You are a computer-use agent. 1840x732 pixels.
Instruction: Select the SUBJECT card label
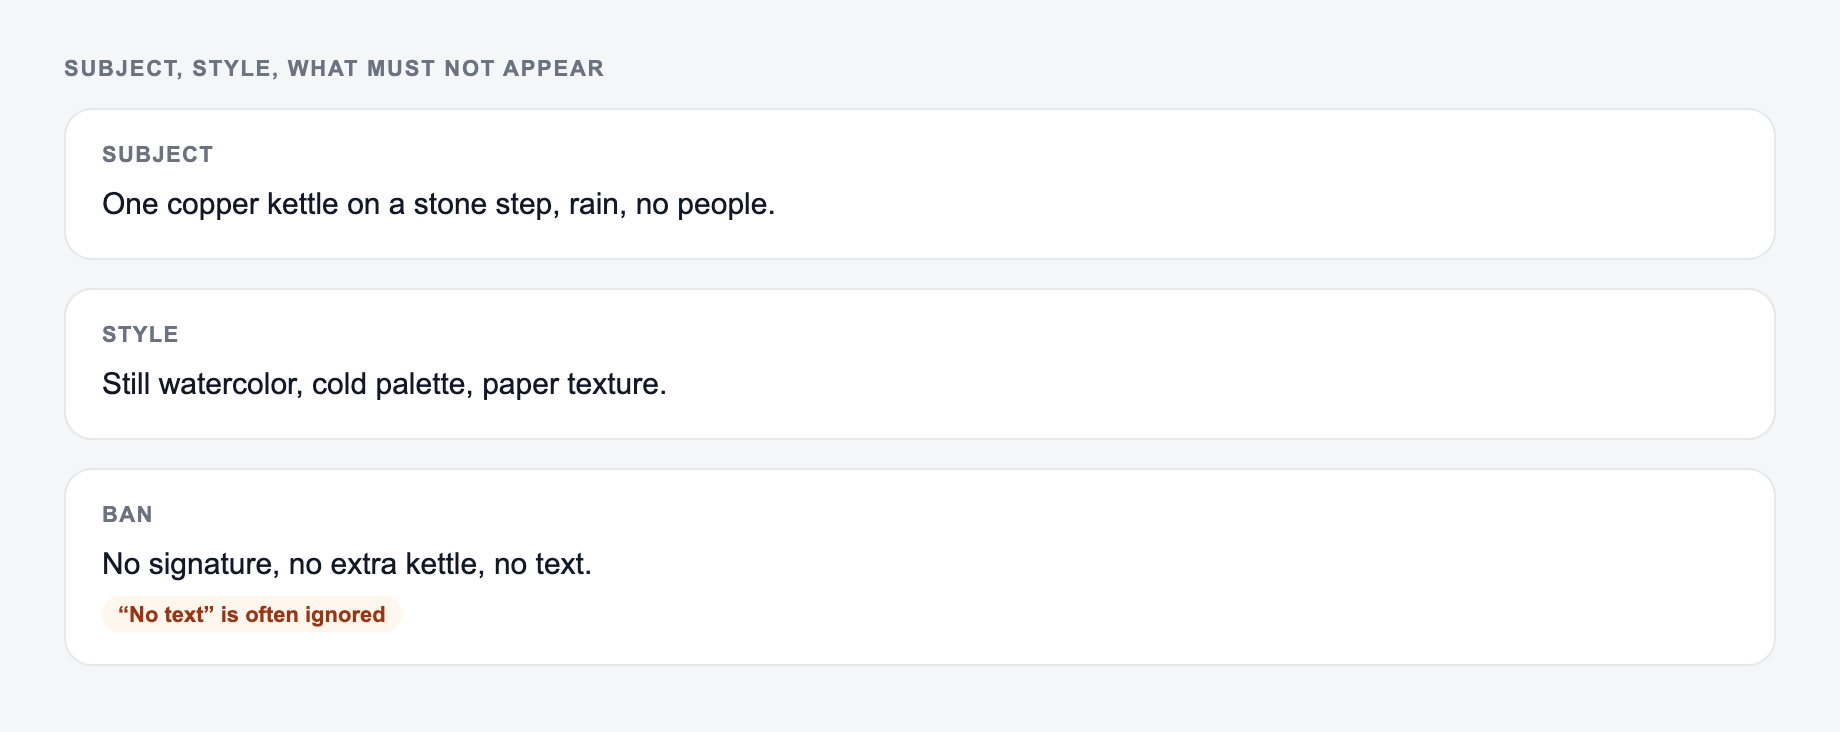(158, 155)
